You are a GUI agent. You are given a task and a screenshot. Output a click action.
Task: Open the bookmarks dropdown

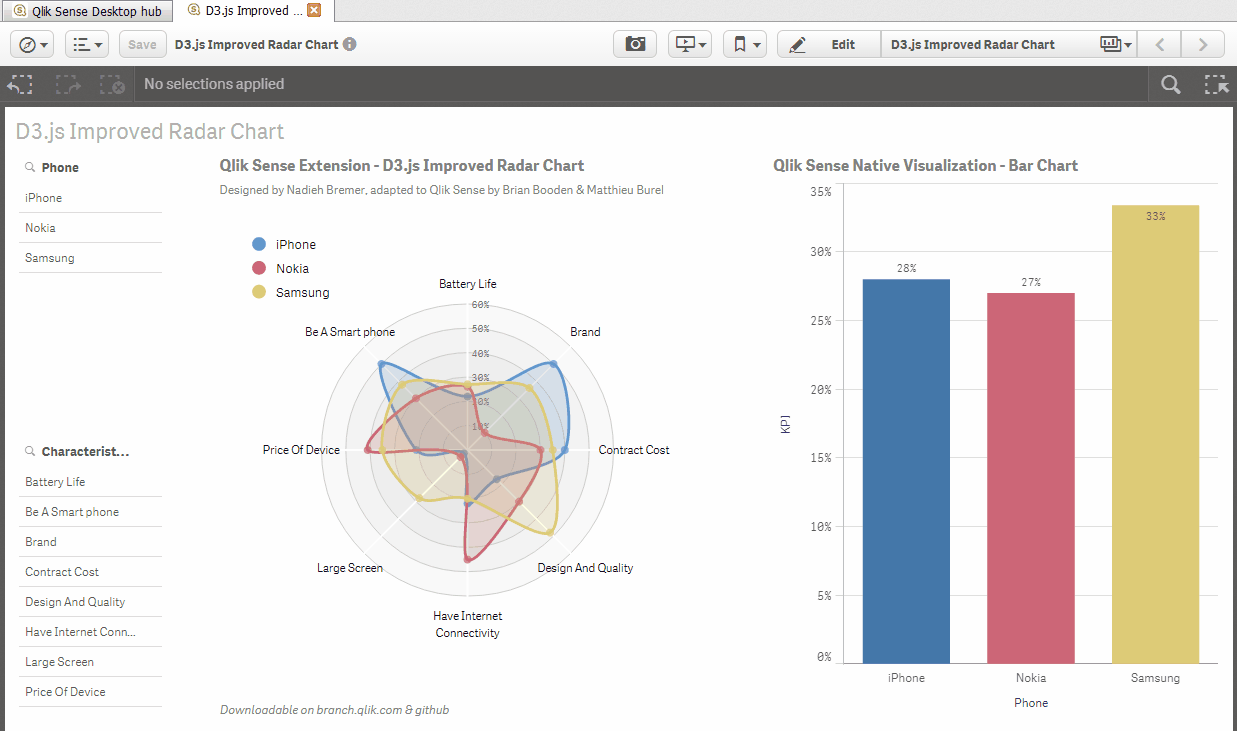click(745, 44)
